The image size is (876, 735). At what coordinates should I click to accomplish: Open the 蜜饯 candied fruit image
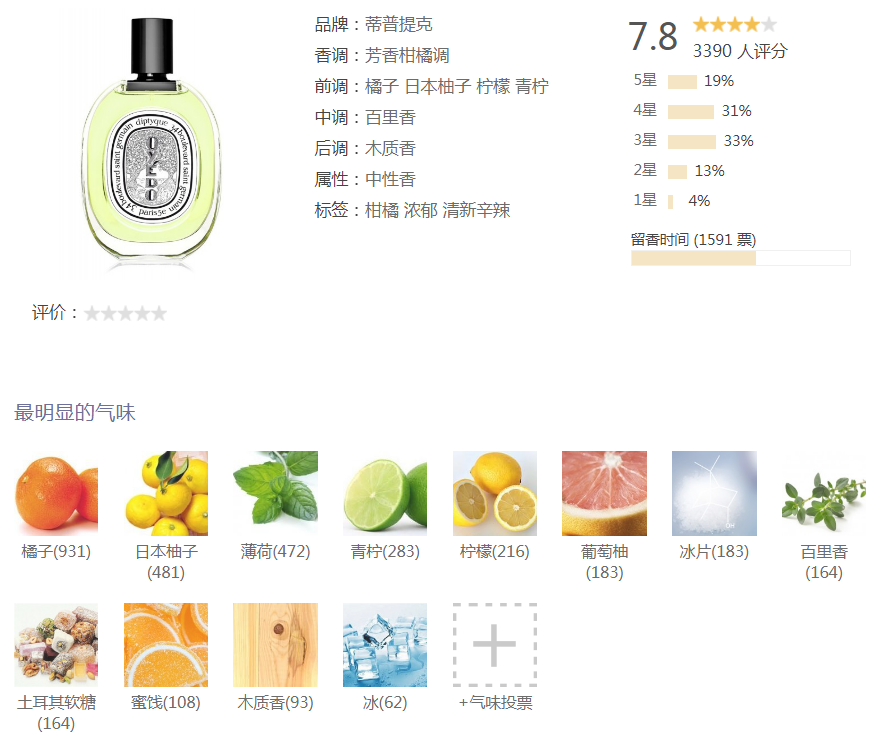[x=166, y=645]
